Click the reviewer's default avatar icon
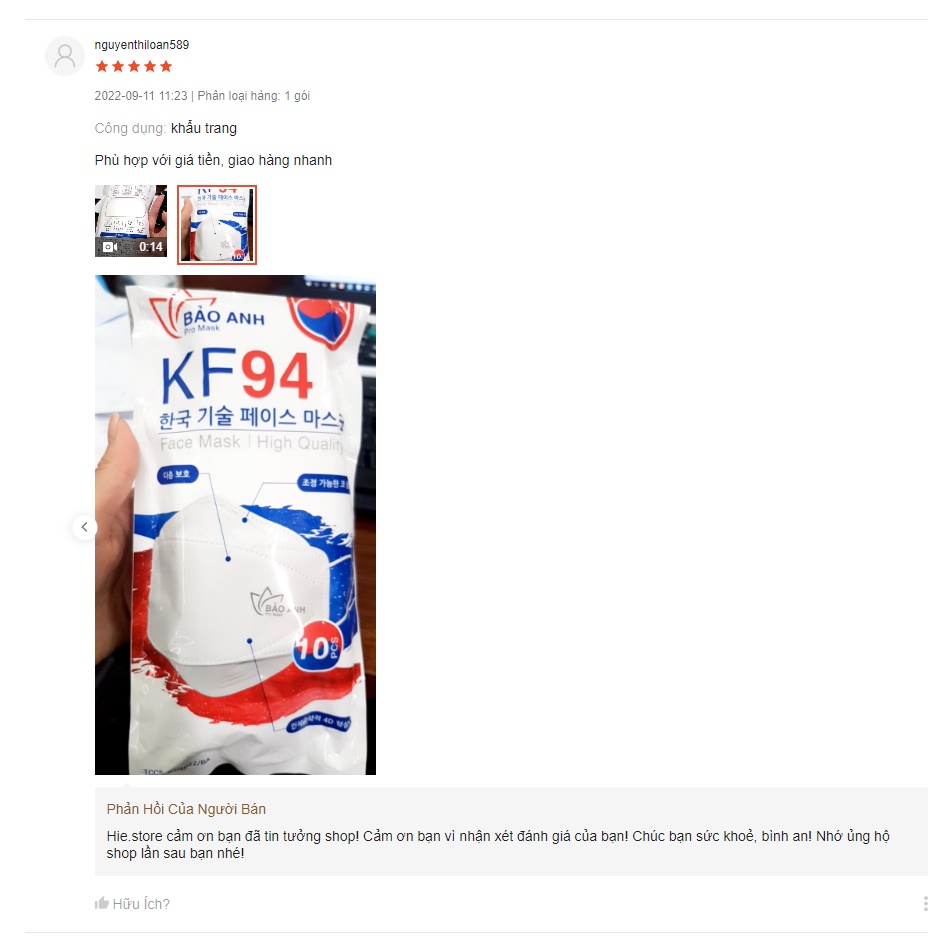This screenshot has width=952, height=952. click(x=65, y=56)
